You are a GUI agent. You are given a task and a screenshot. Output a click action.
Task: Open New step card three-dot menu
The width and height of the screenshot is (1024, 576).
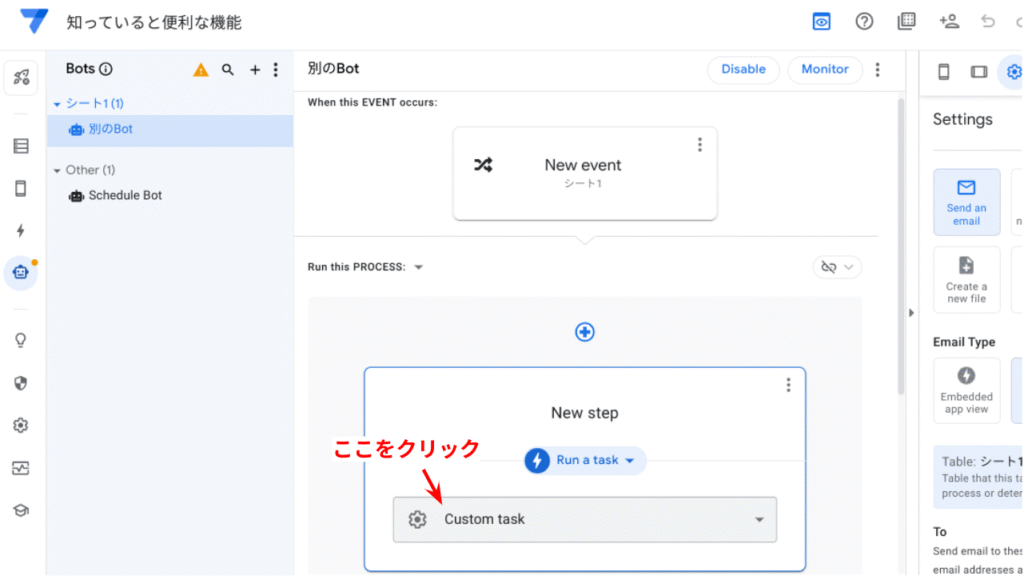tap(788, 385)
